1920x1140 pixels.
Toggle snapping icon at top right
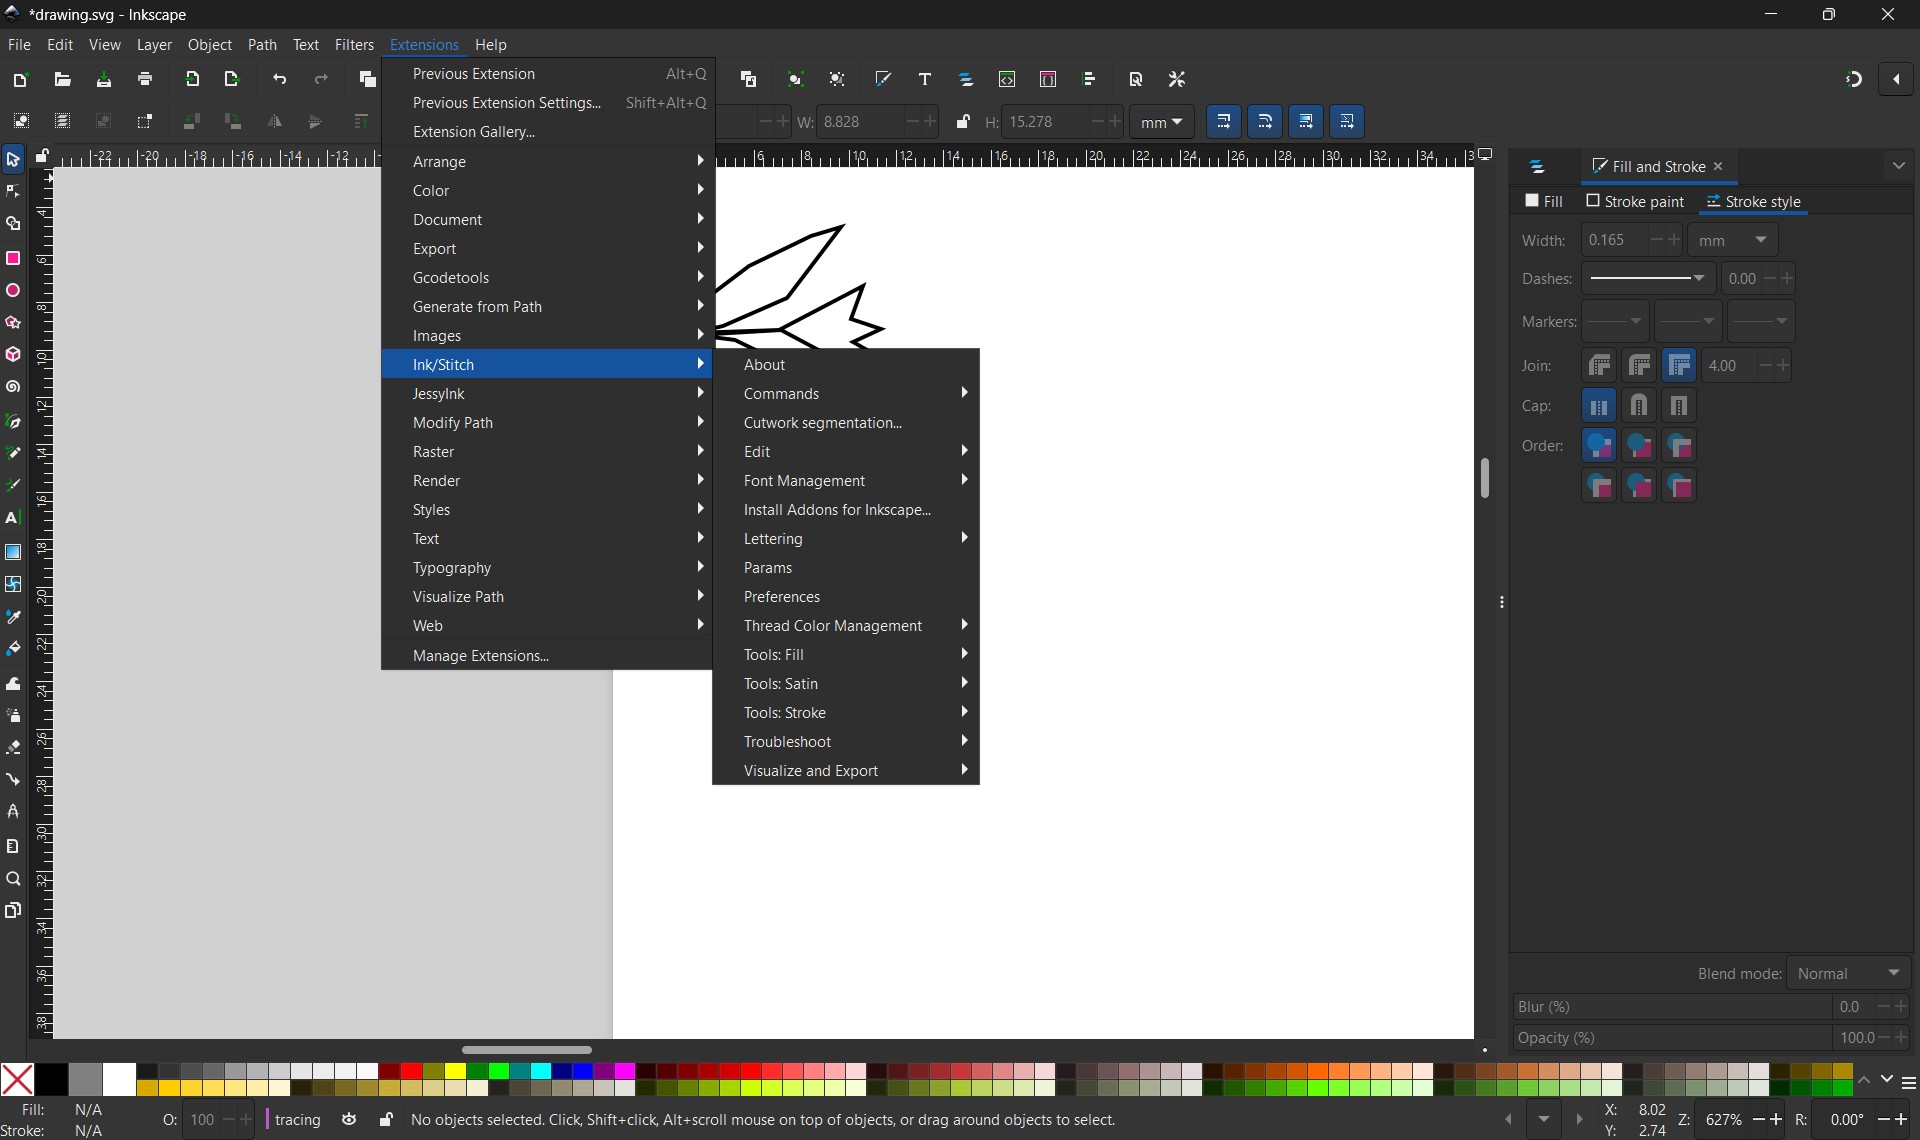[x=1854, y=79]
